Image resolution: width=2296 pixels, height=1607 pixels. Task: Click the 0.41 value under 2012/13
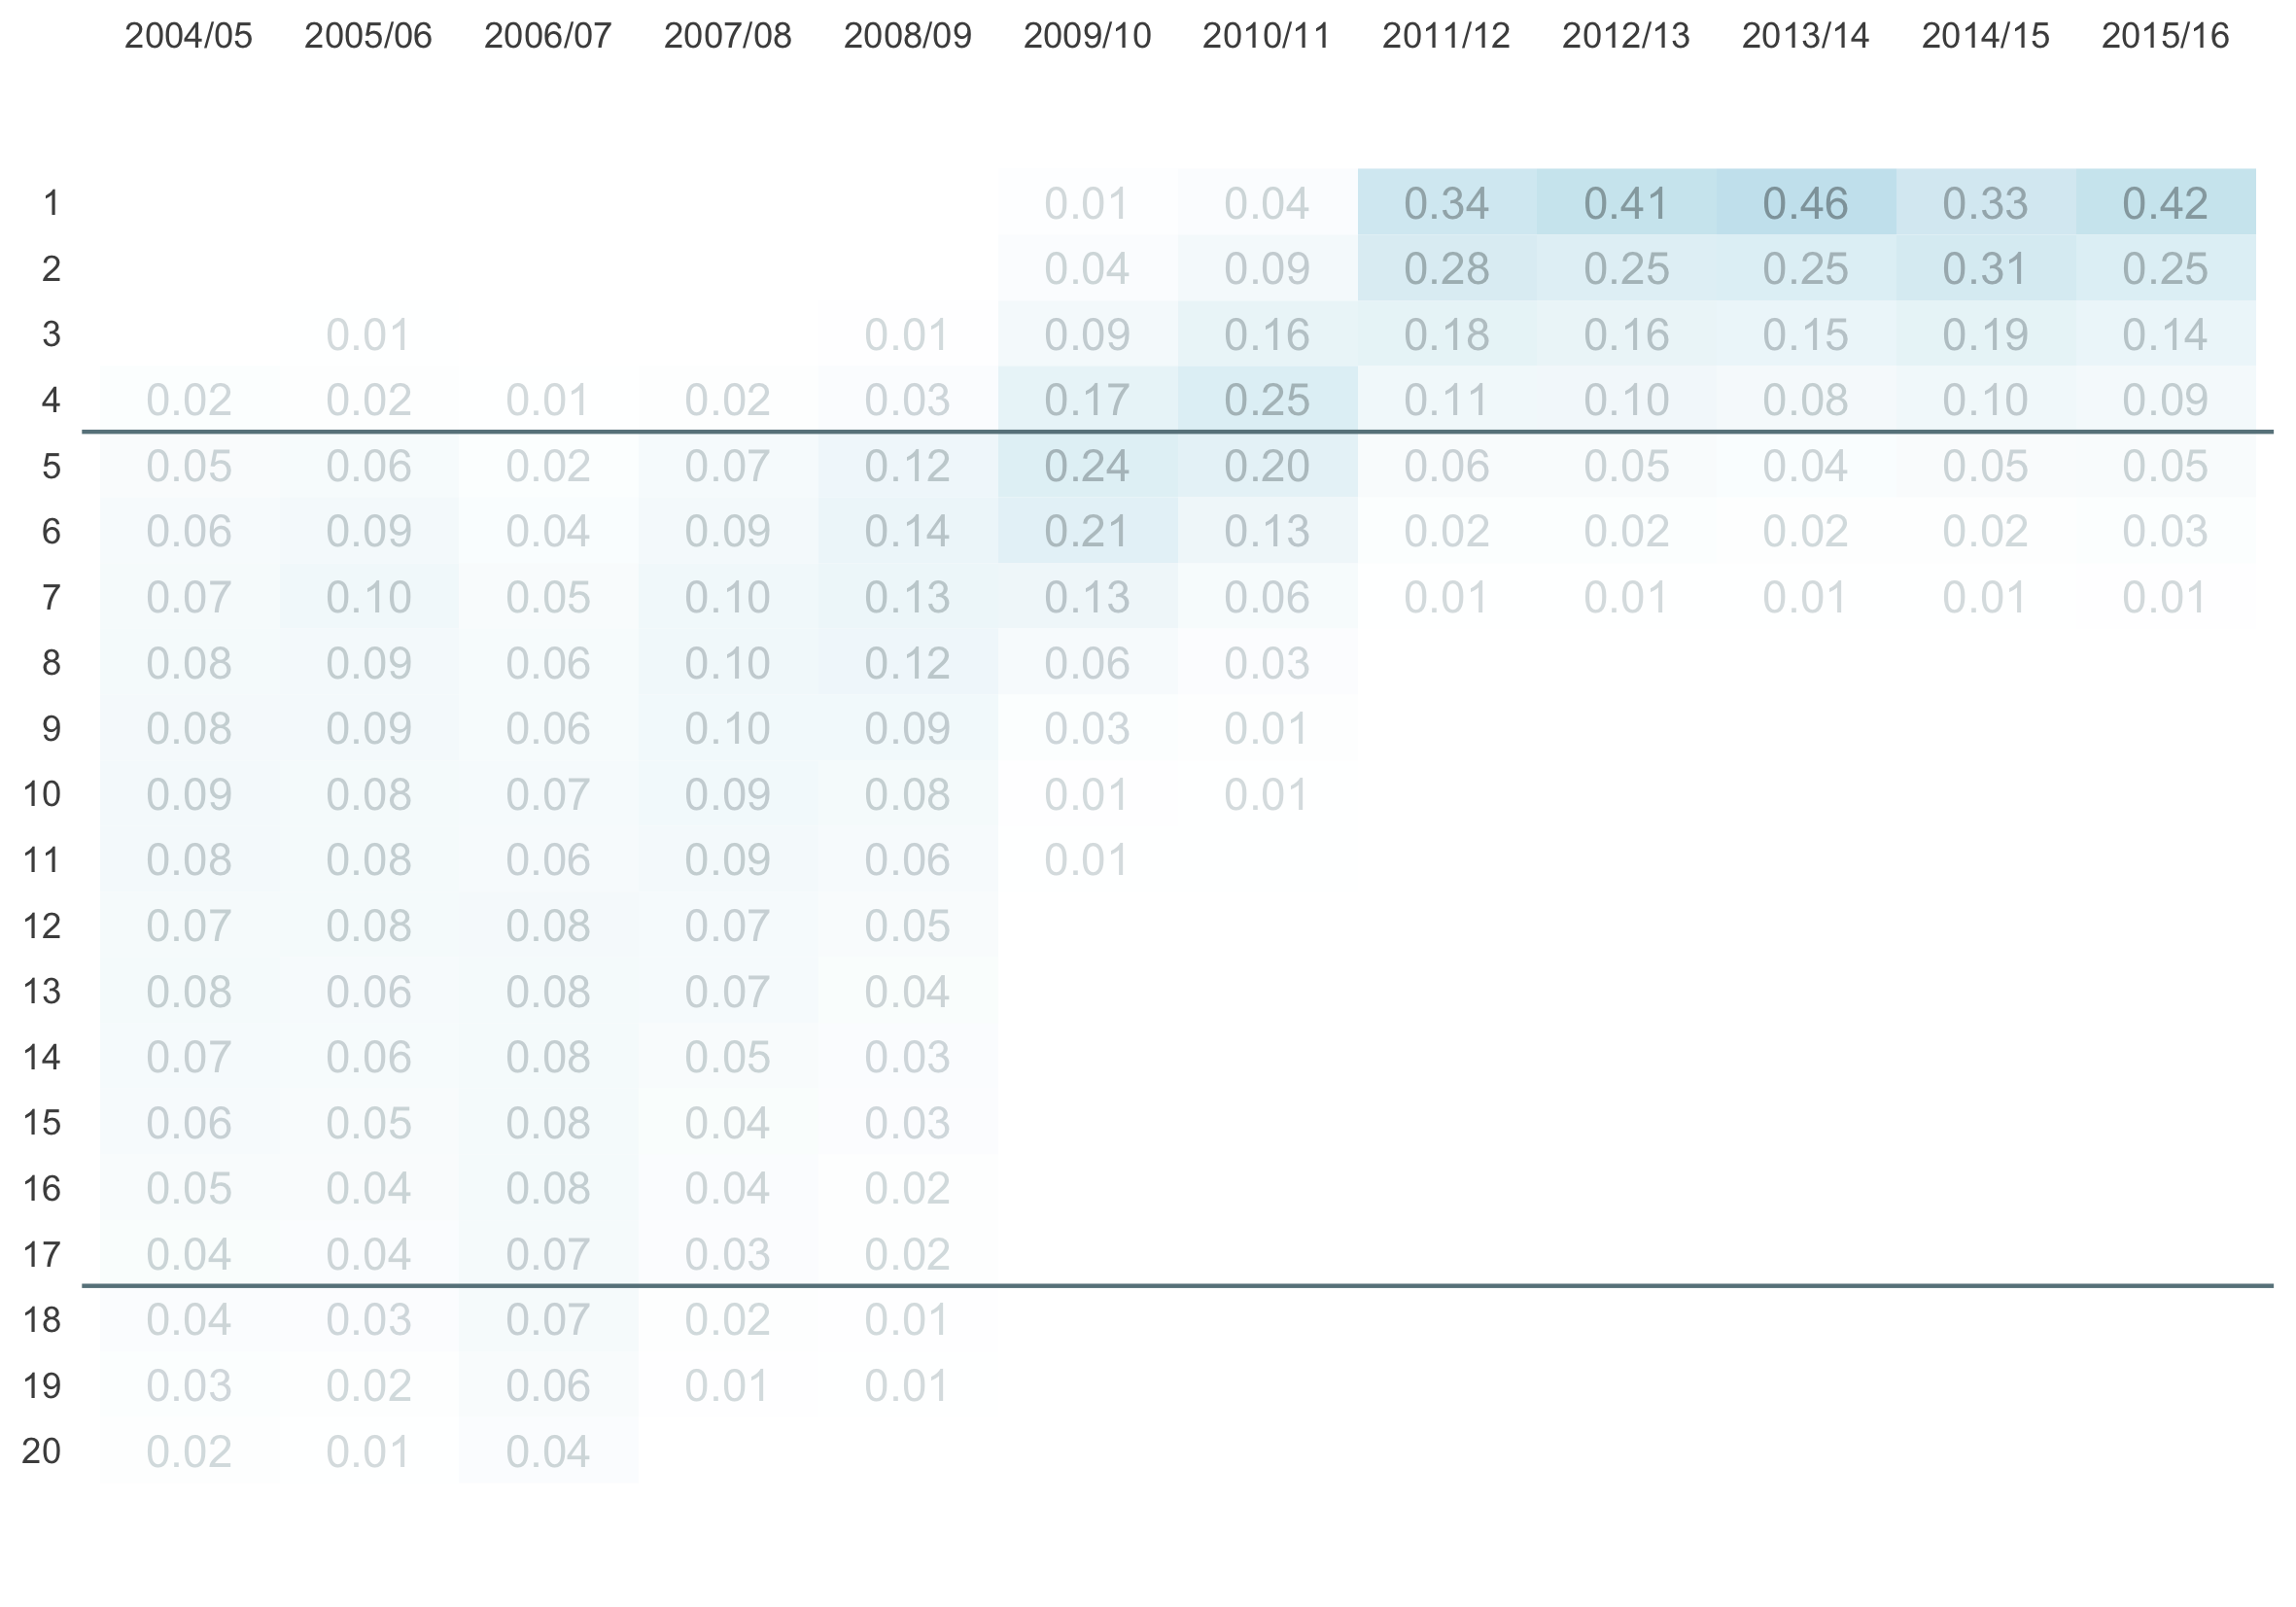coord(1626,204)
